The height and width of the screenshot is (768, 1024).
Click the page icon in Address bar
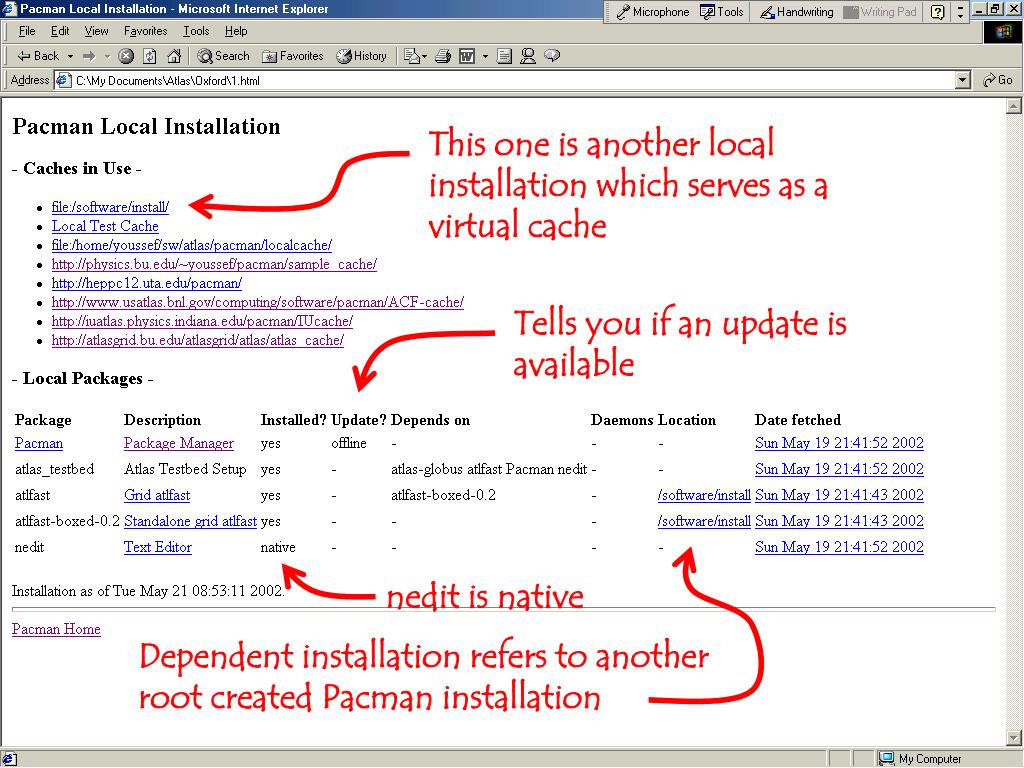pyautogui.click(x=63, y=80)
